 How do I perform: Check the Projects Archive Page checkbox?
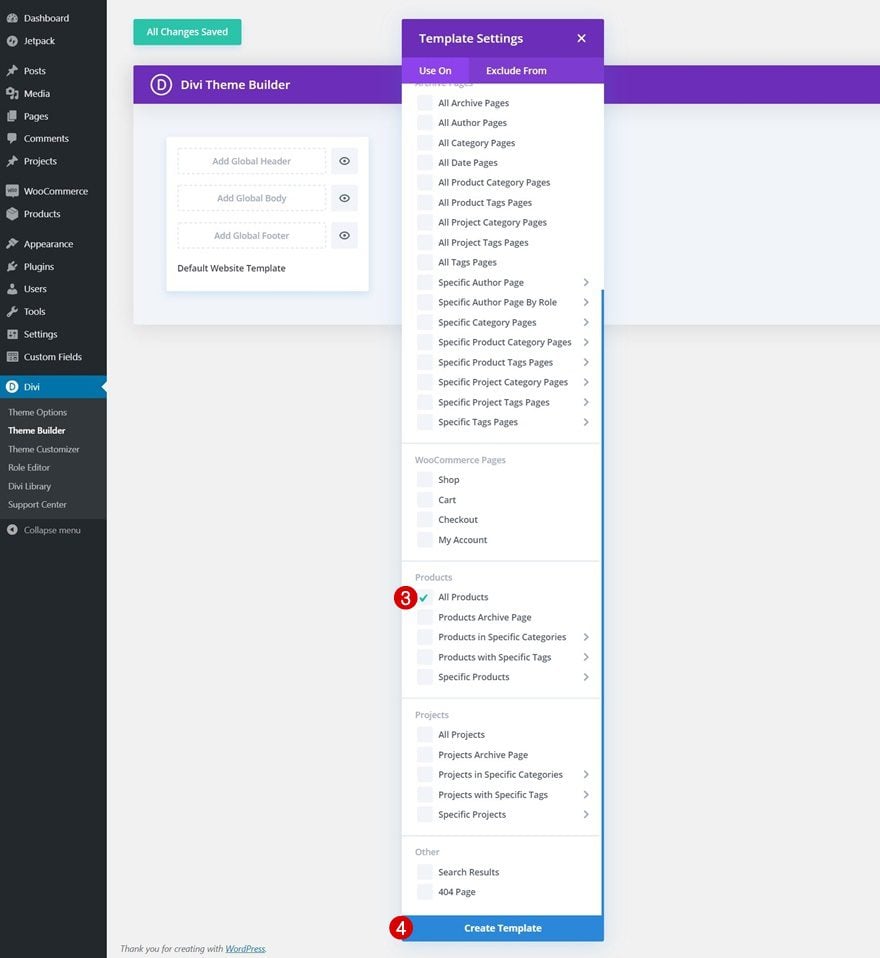(425, 755)
